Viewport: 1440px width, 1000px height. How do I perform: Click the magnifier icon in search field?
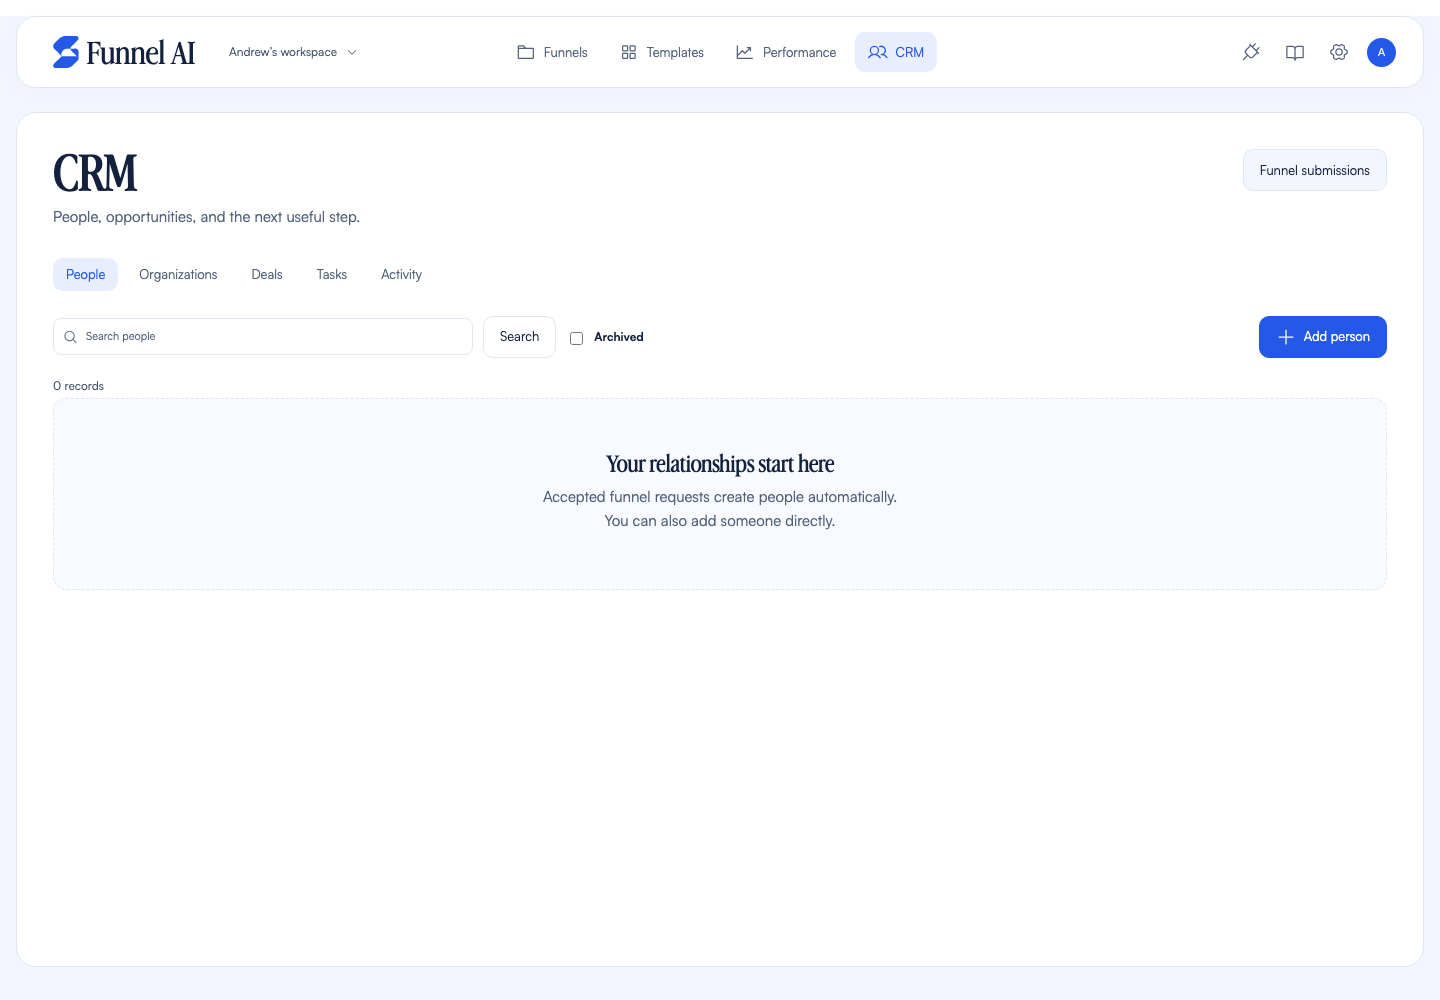point(70,337)
